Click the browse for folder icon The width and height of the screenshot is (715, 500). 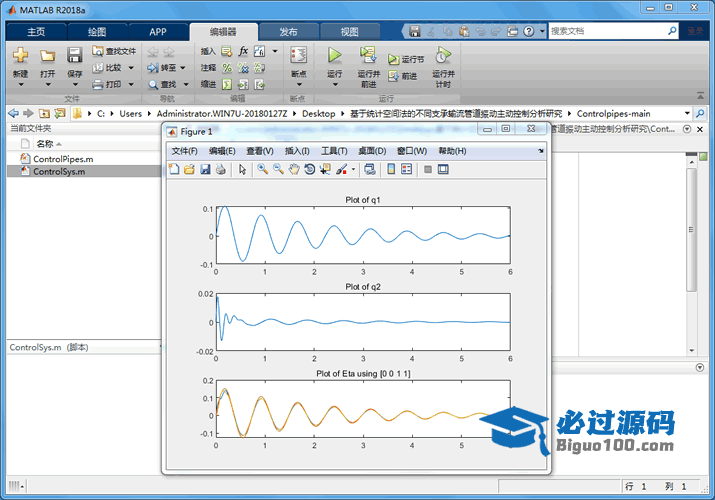[60, 113]
